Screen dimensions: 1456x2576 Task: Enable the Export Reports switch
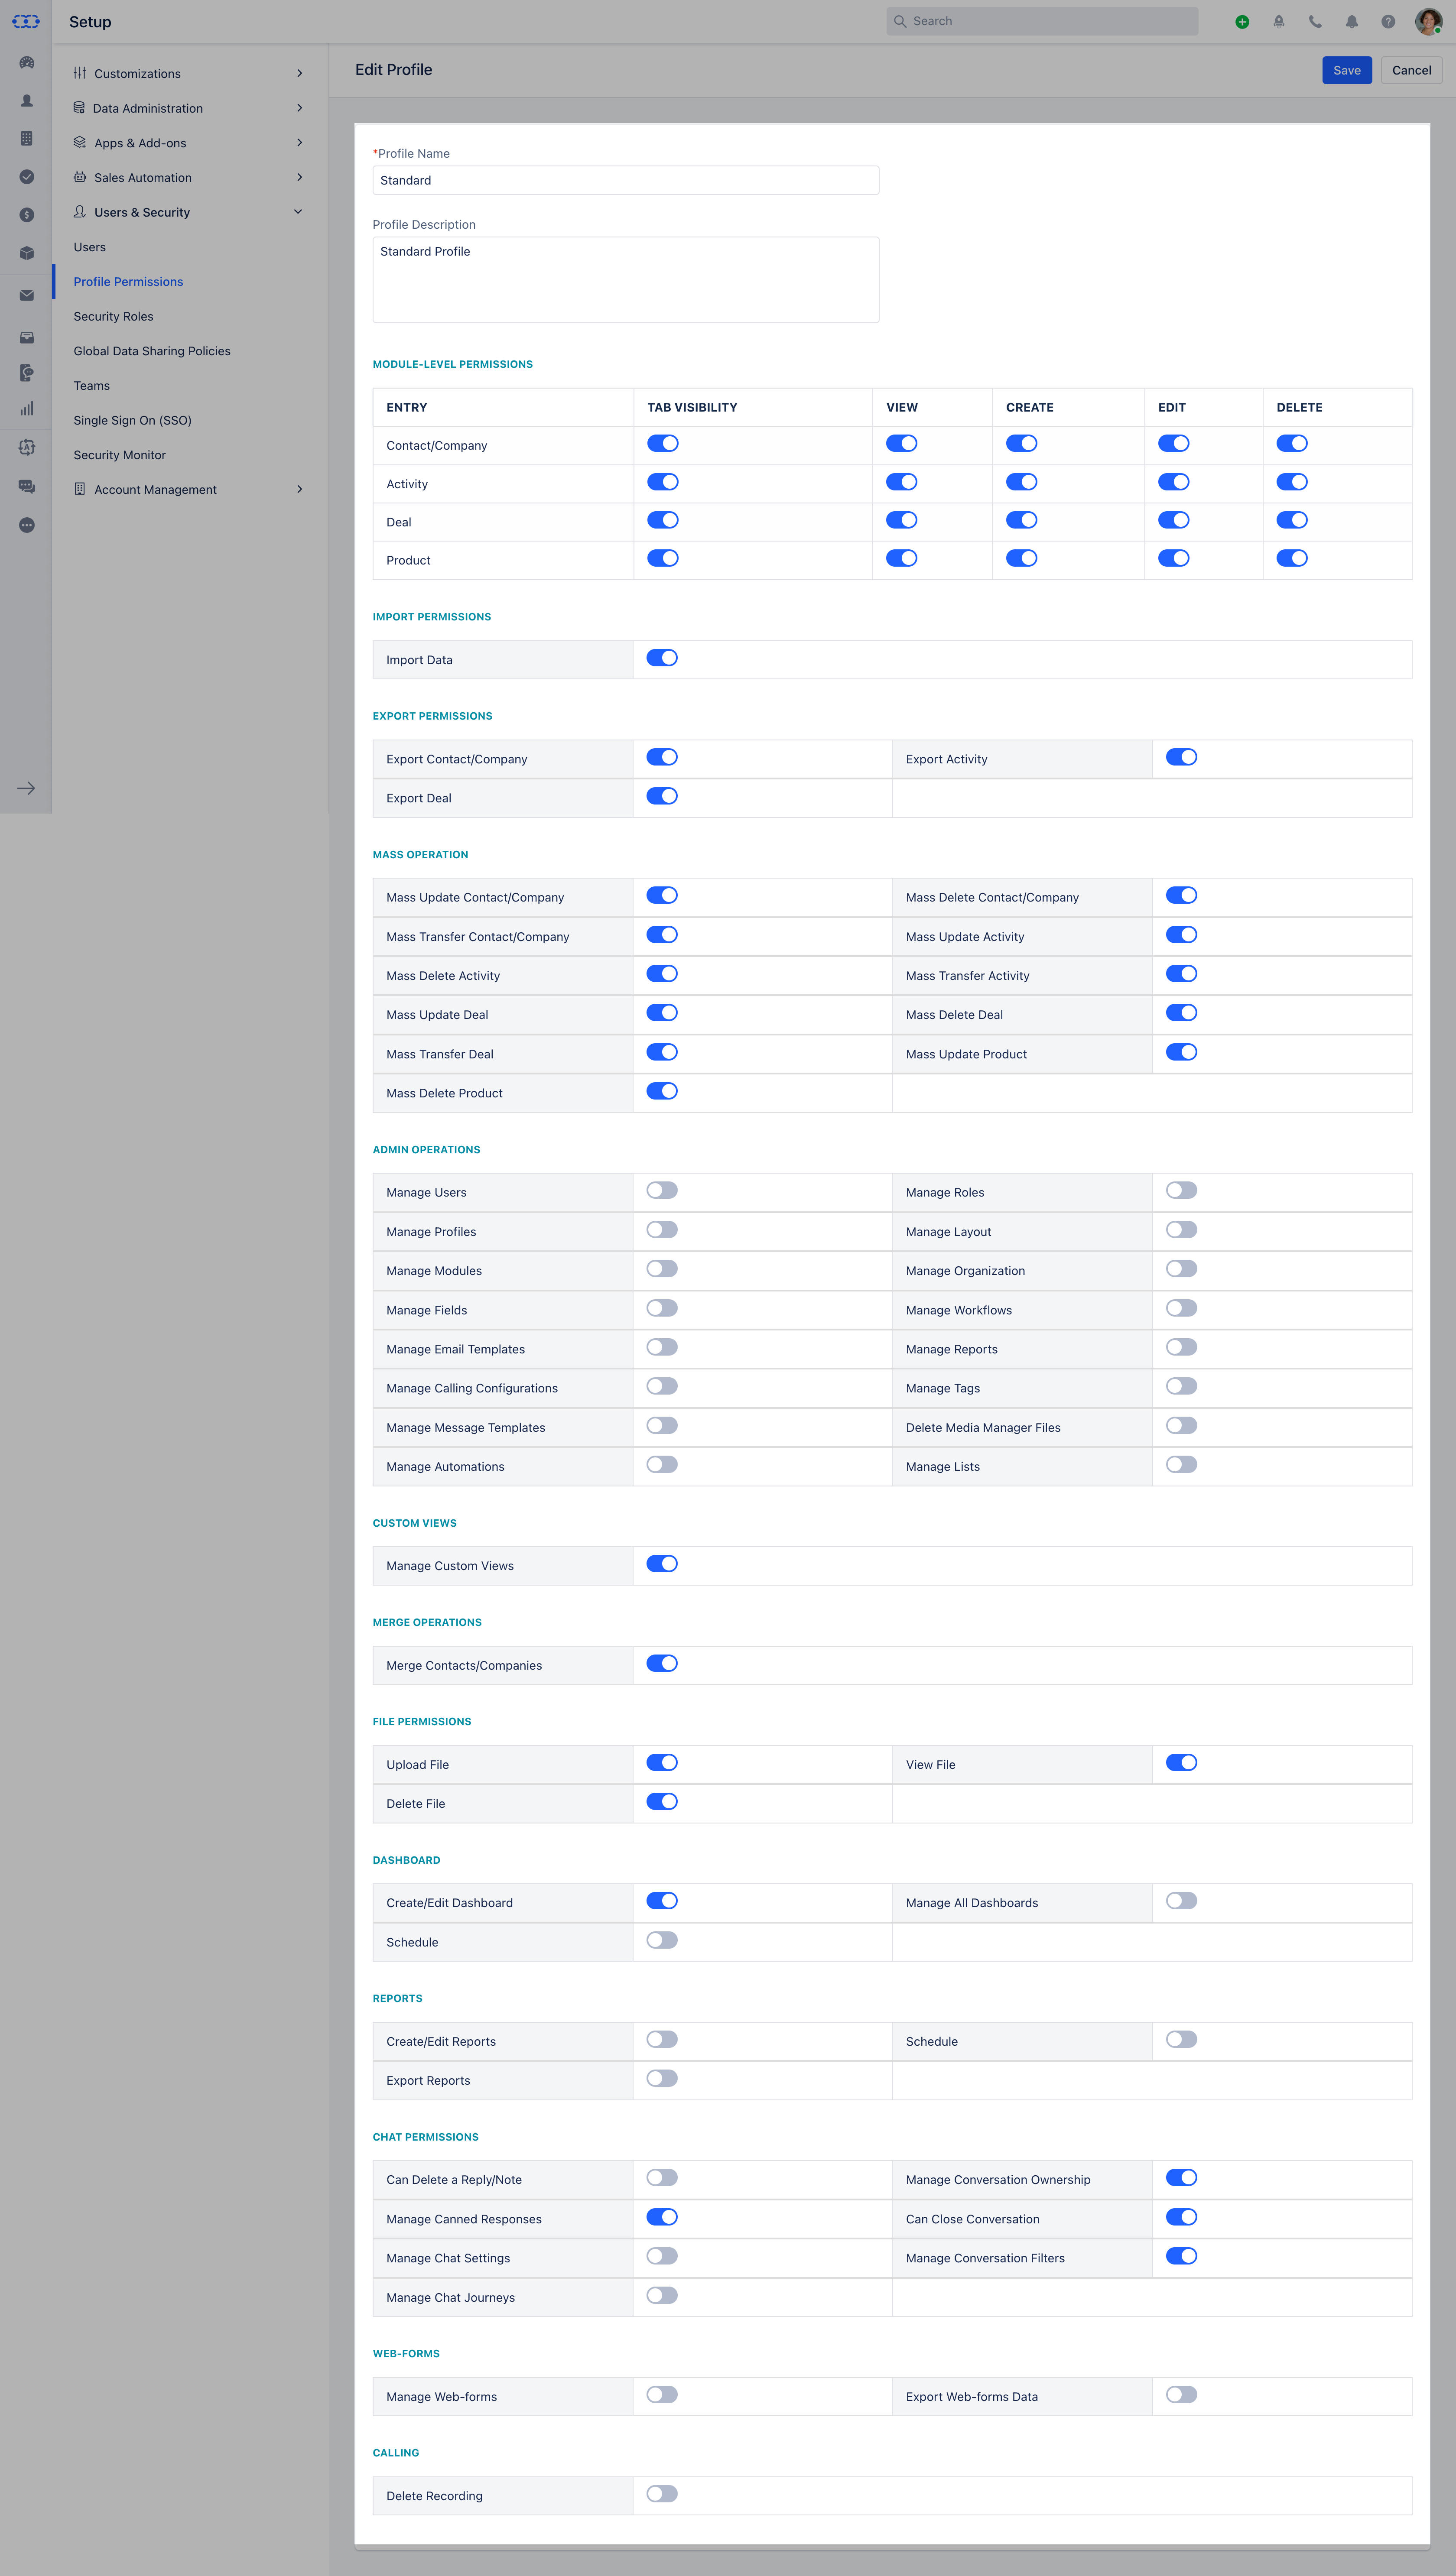pos(662,2078)
